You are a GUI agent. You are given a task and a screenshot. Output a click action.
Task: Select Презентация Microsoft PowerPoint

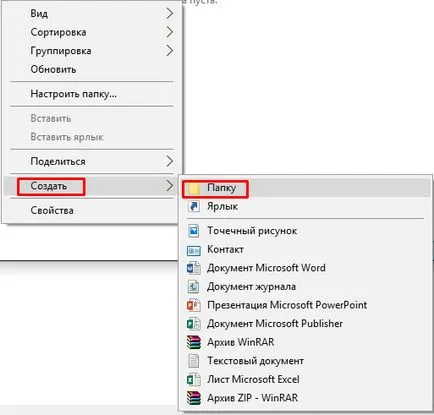[306, 305]
